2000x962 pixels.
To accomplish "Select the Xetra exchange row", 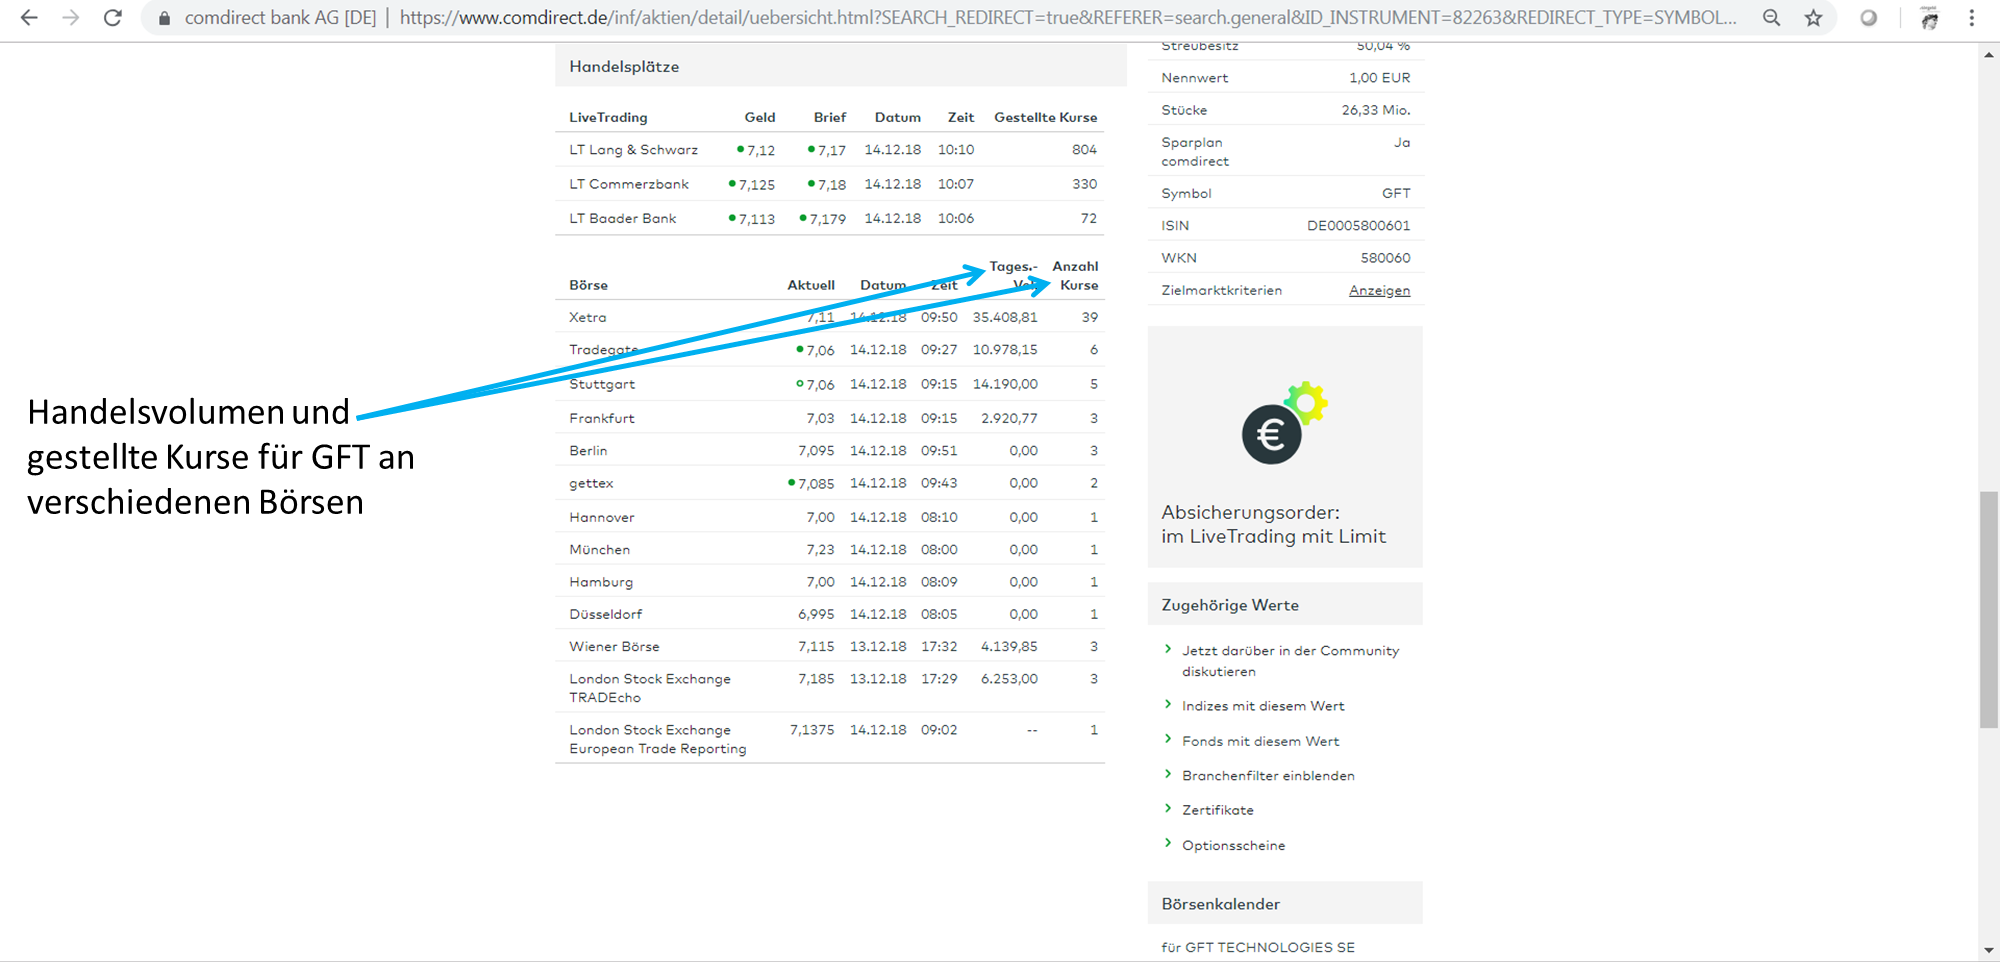I will point(588,317).
